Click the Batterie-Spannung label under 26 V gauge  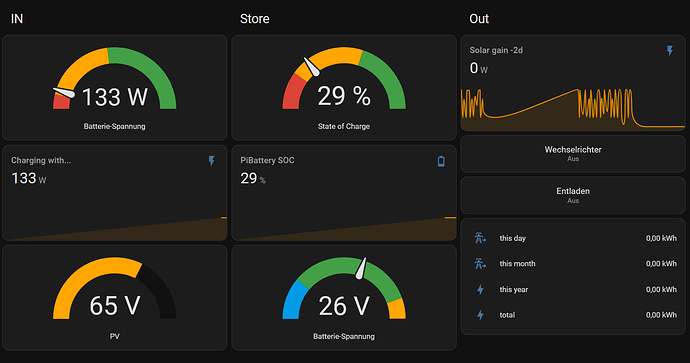[x=344, y=336]
